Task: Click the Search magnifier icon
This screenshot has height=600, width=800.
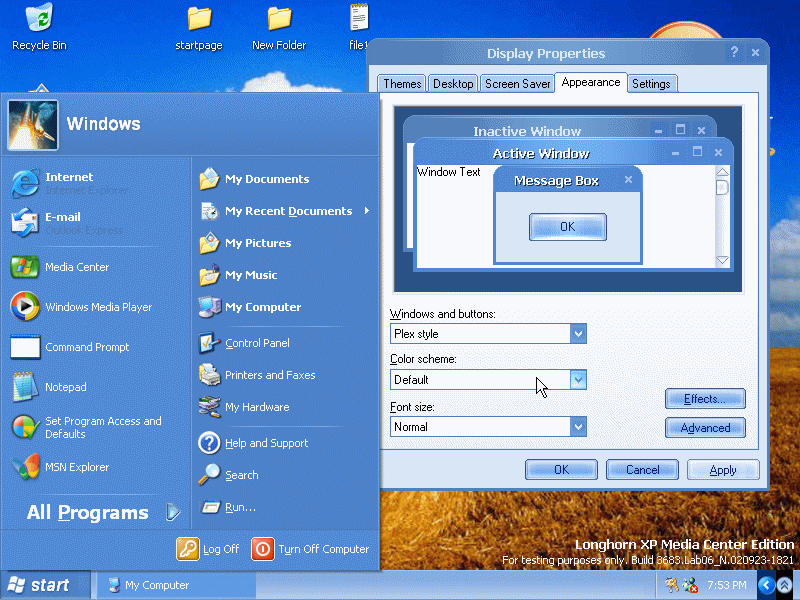Action: tap(209, 475)
